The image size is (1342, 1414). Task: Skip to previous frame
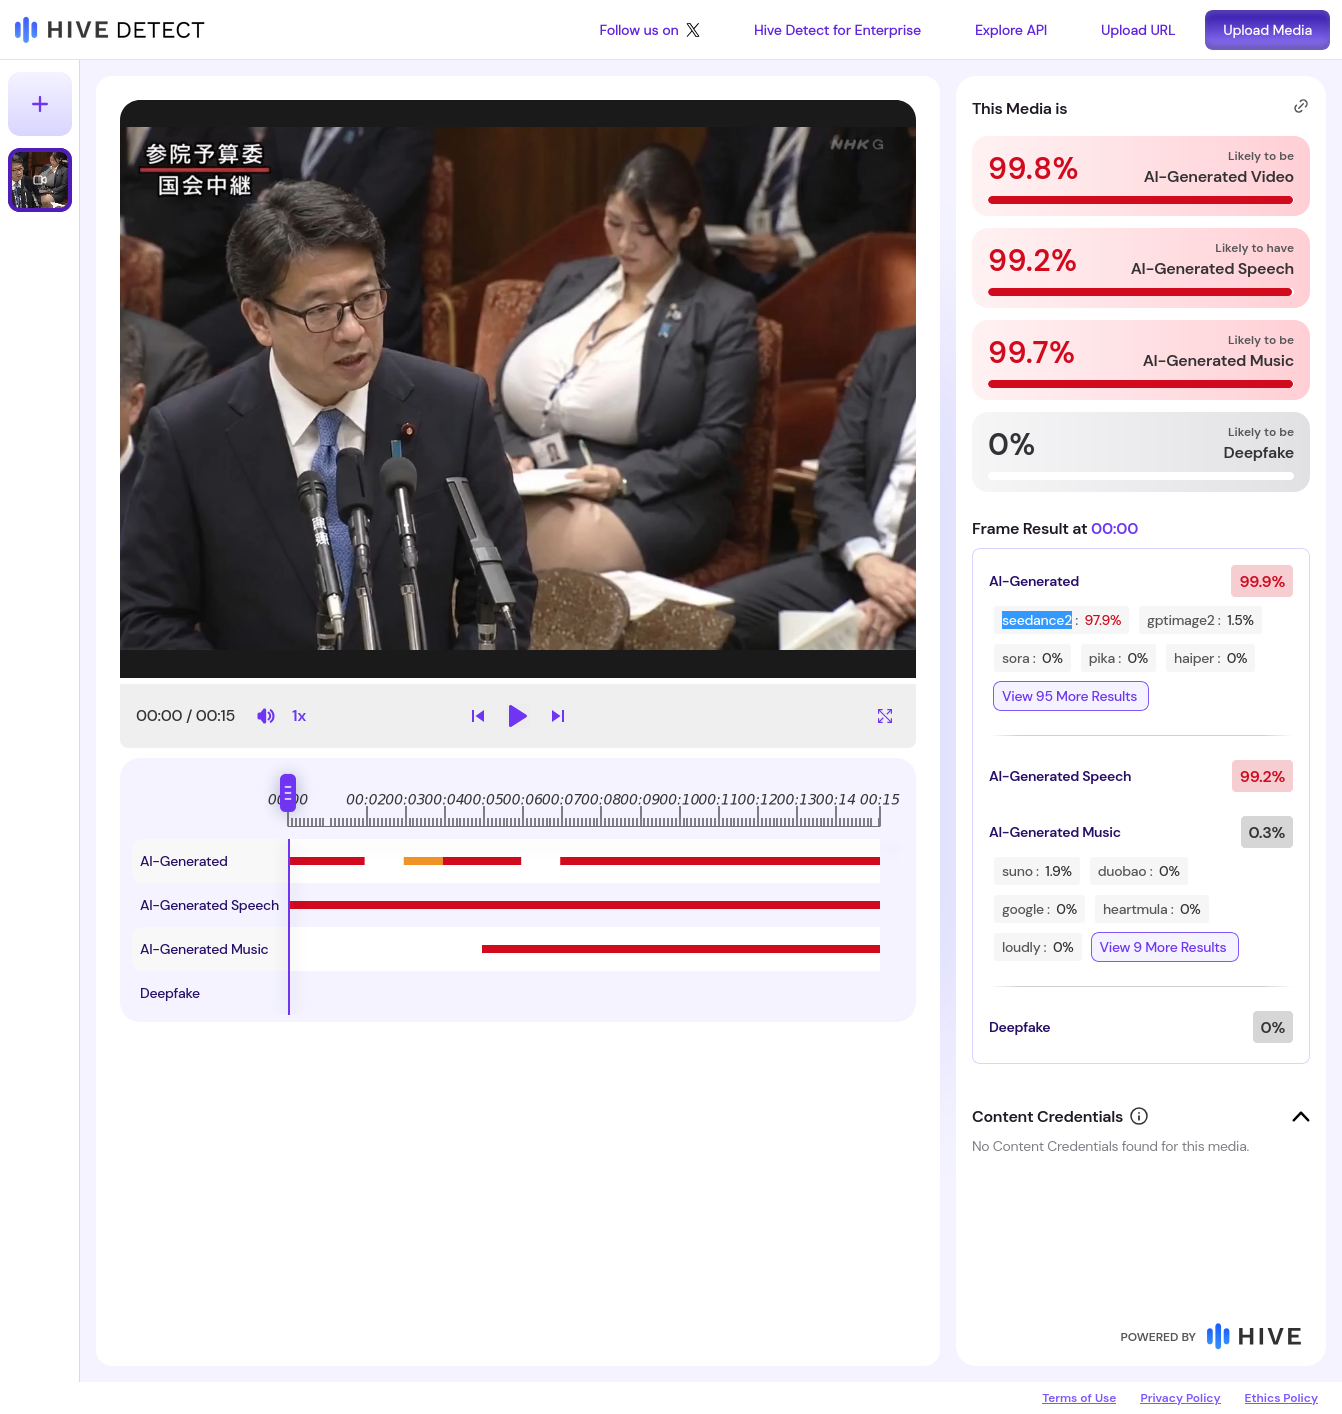[x=478, y=716]
